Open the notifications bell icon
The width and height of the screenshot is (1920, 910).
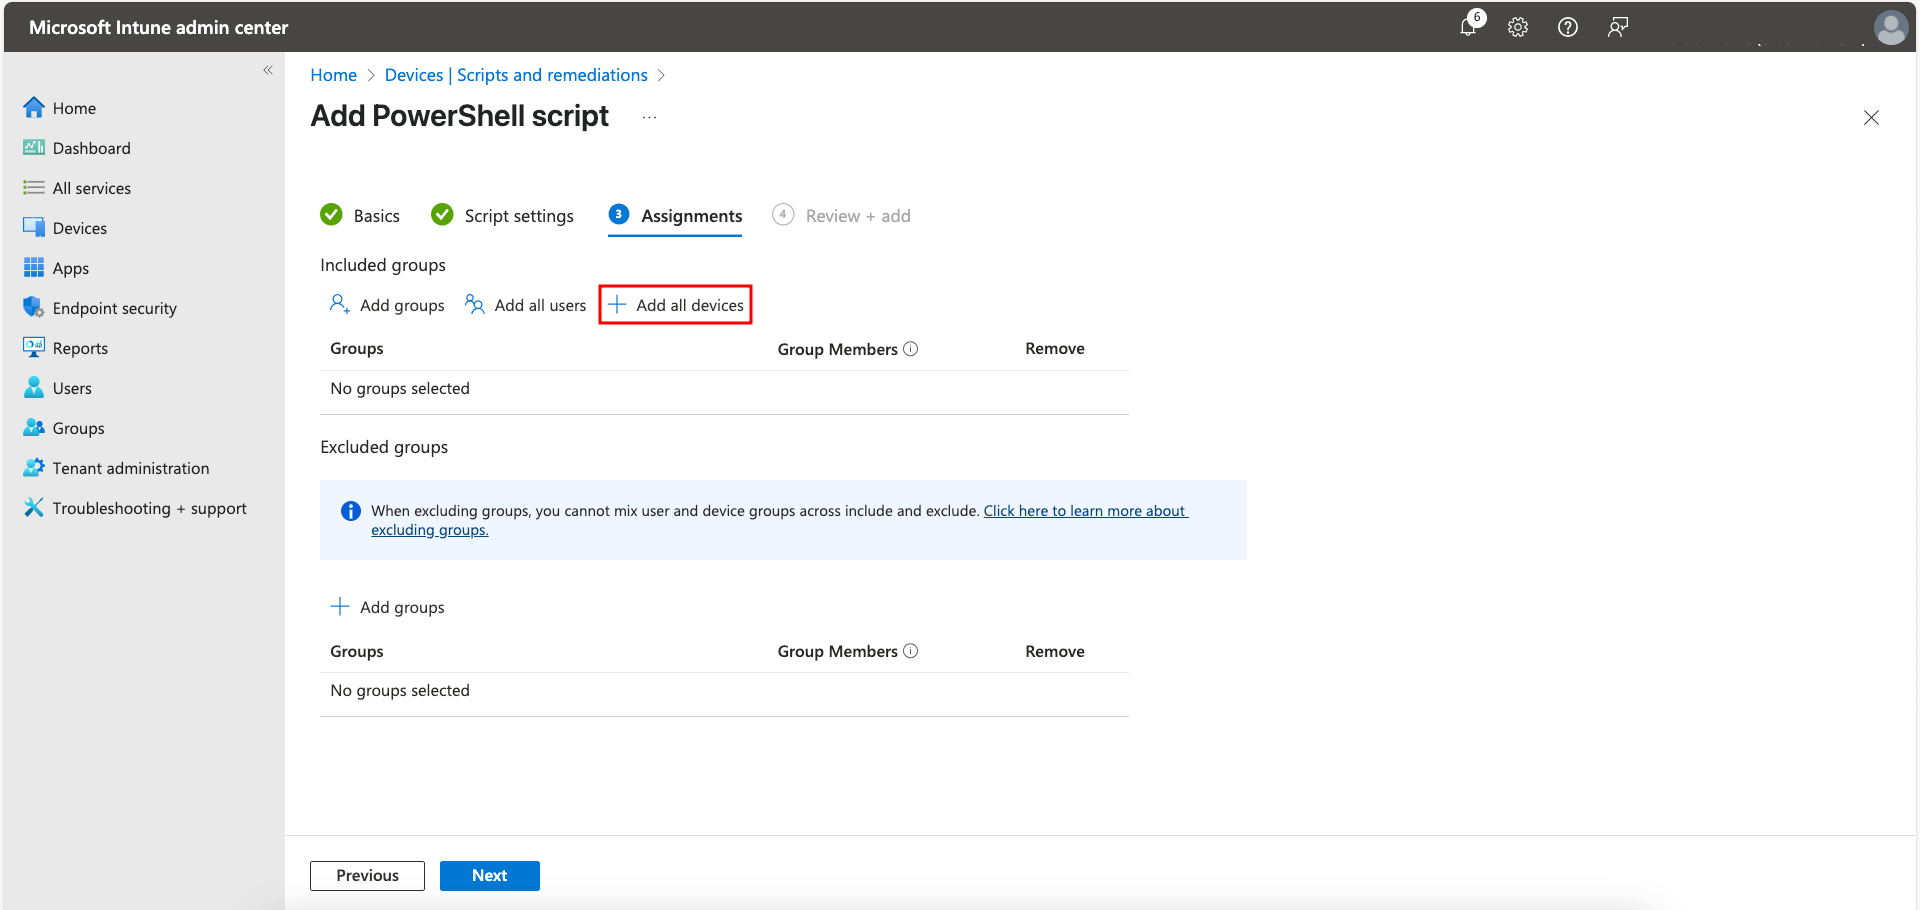click(1468, 27)
